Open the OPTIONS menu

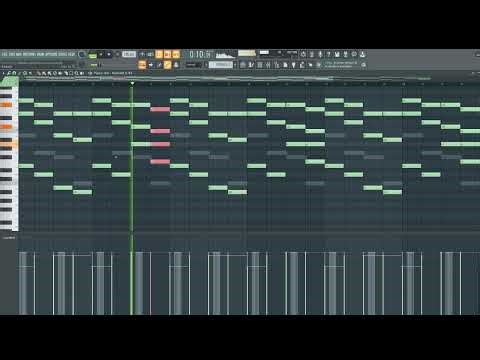[x=51, y=54]
